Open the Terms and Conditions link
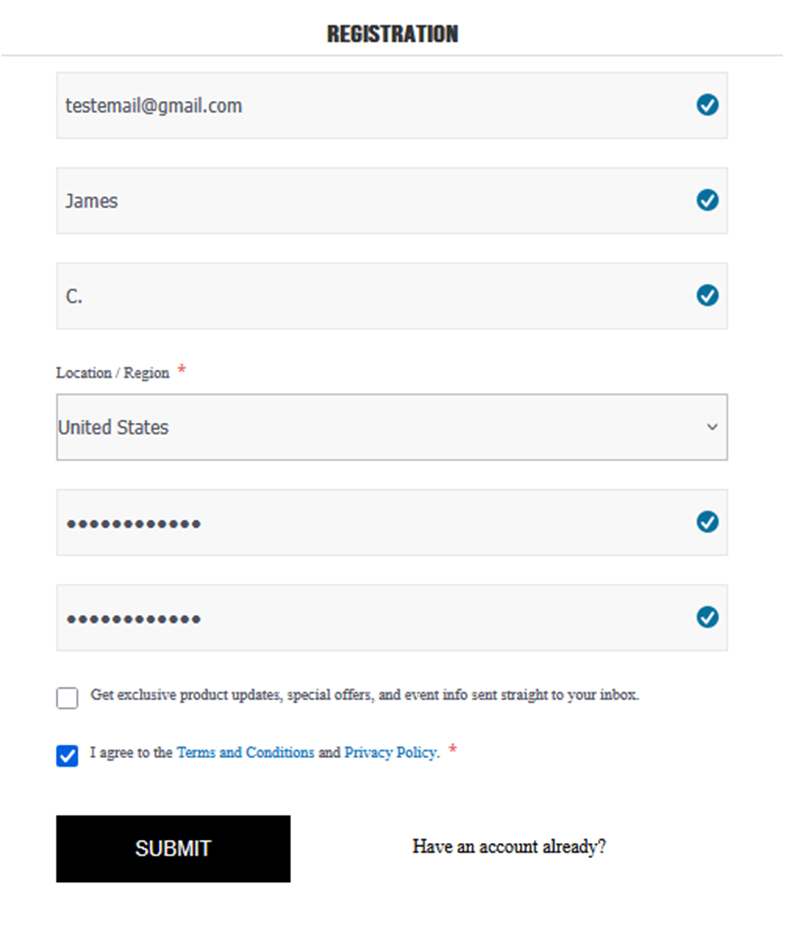Screen dimensions: 789x945 [x=245, y=753]
